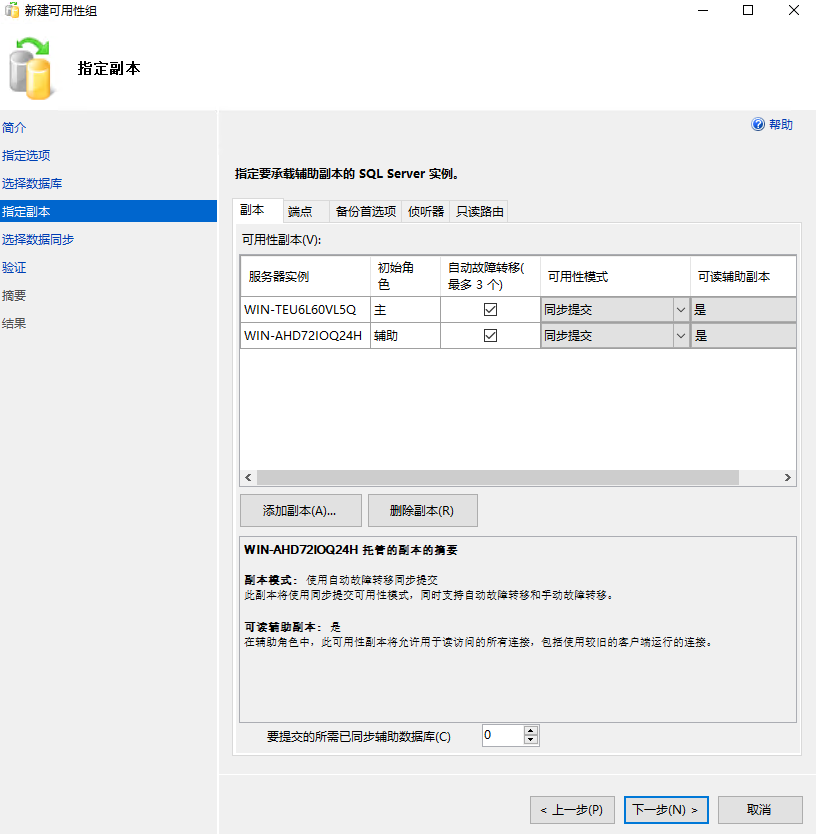Select server instance WIN-TEU6L60VL5Q cell
The image size is (816, 834).
pyautogui.click(x=305, y=310)
